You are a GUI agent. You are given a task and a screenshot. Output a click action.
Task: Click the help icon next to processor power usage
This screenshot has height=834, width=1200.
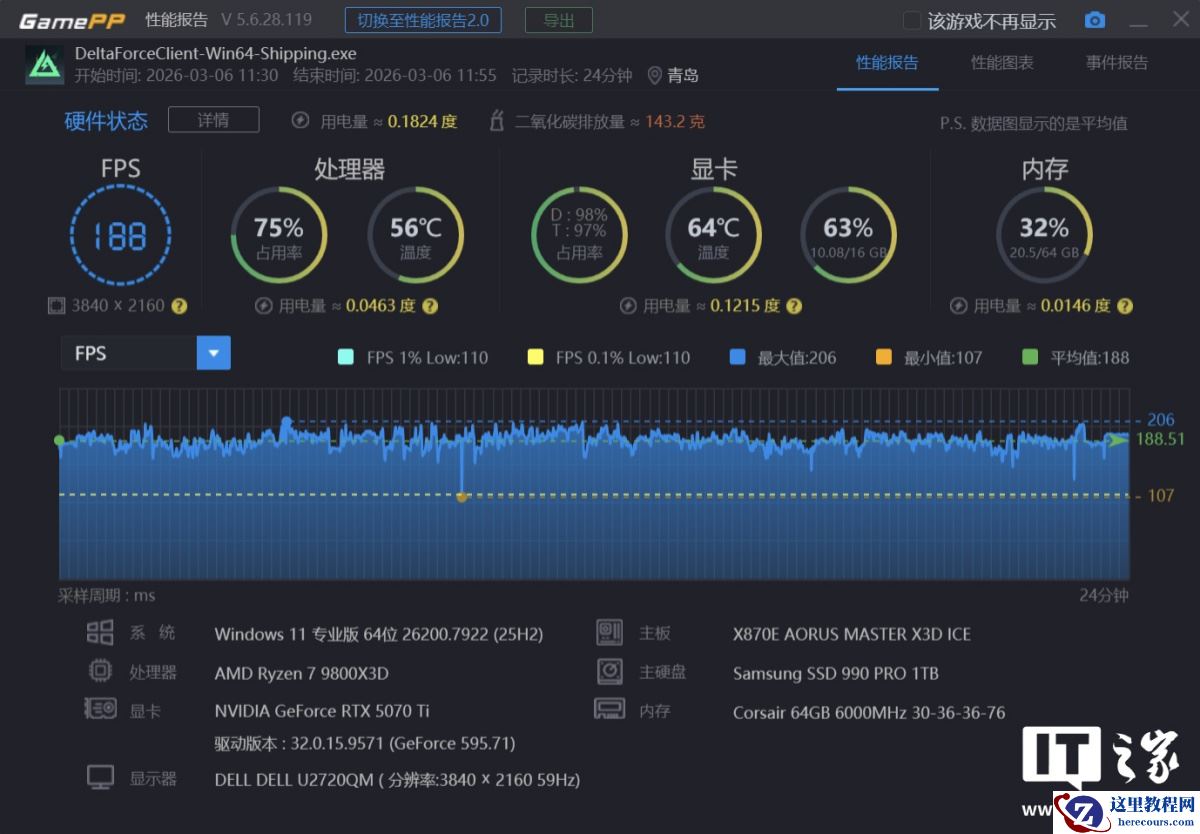[x=429, y=306]
